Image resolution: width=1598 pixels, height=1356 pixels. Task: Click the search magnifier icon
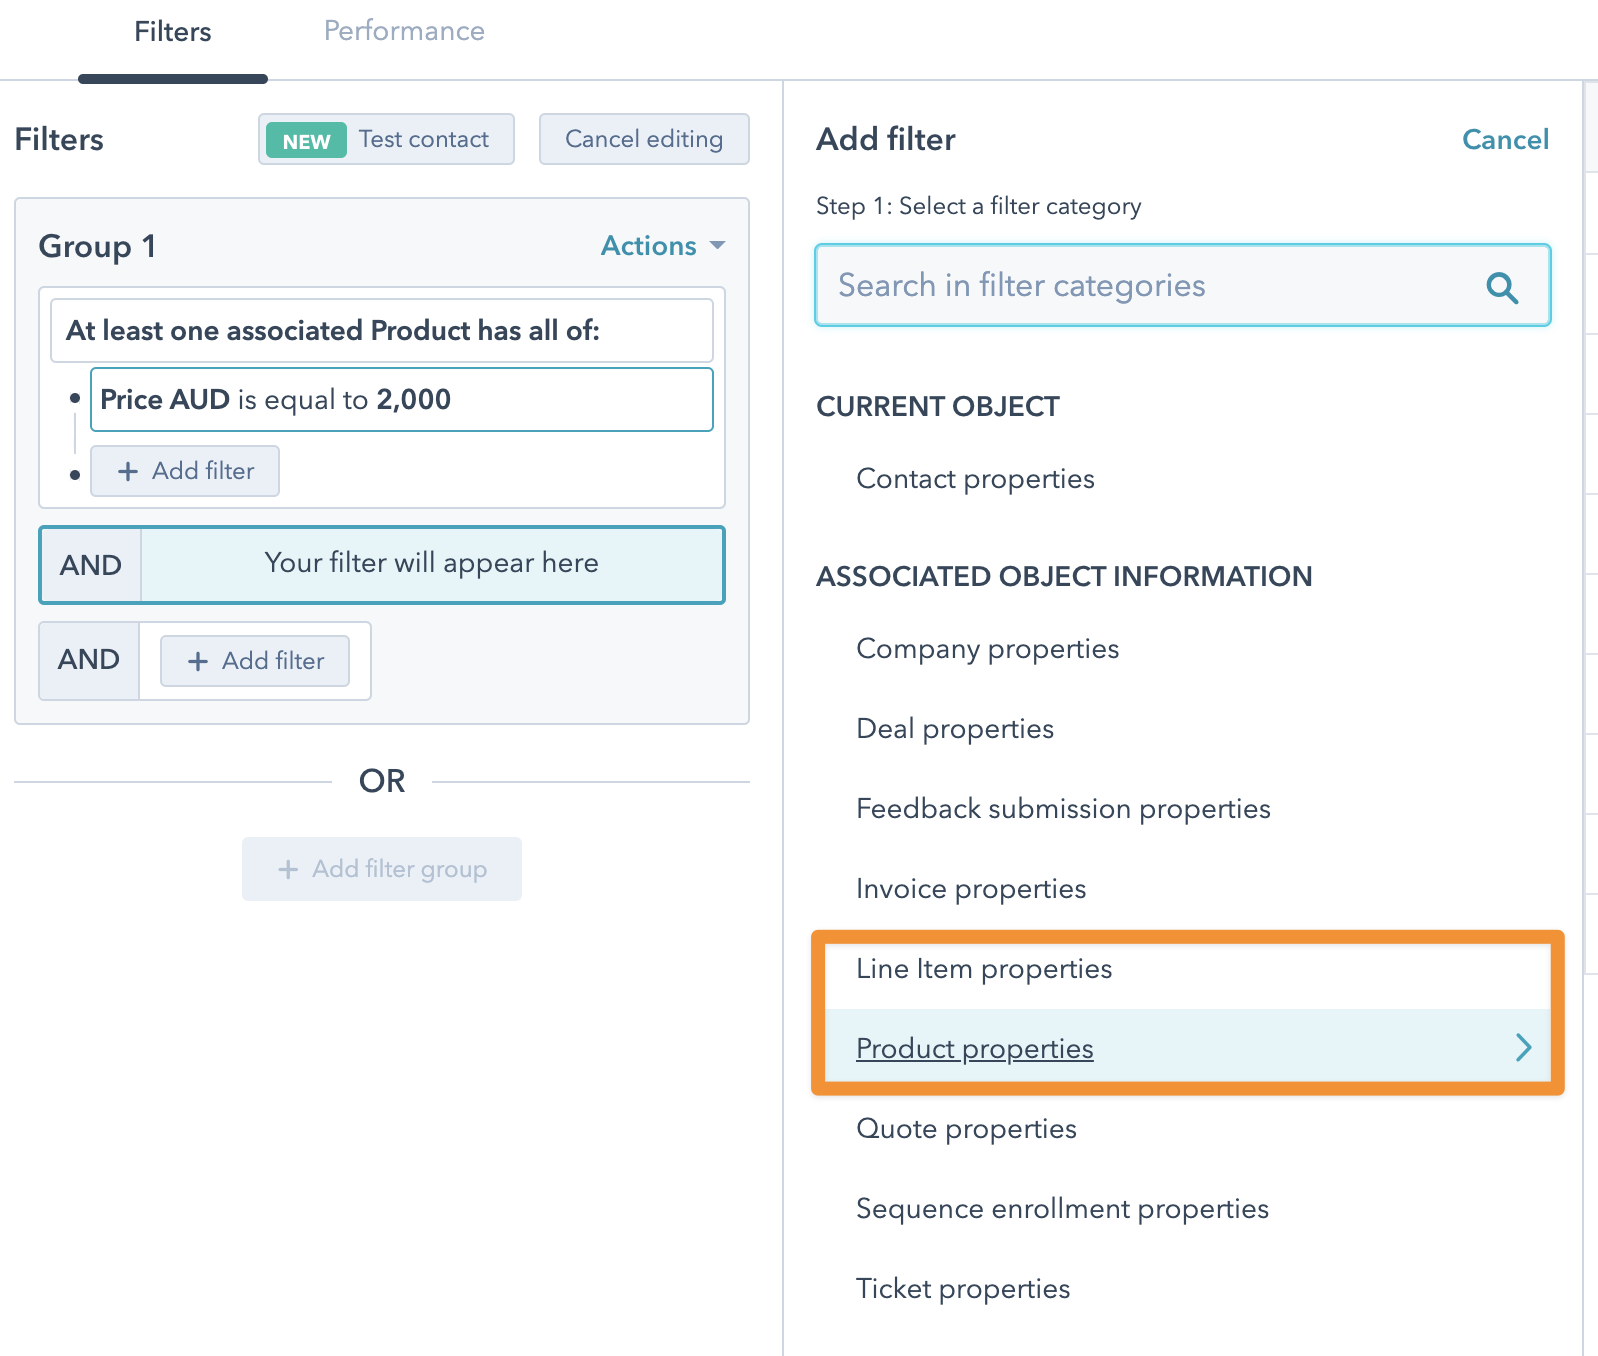(1501, 287)
